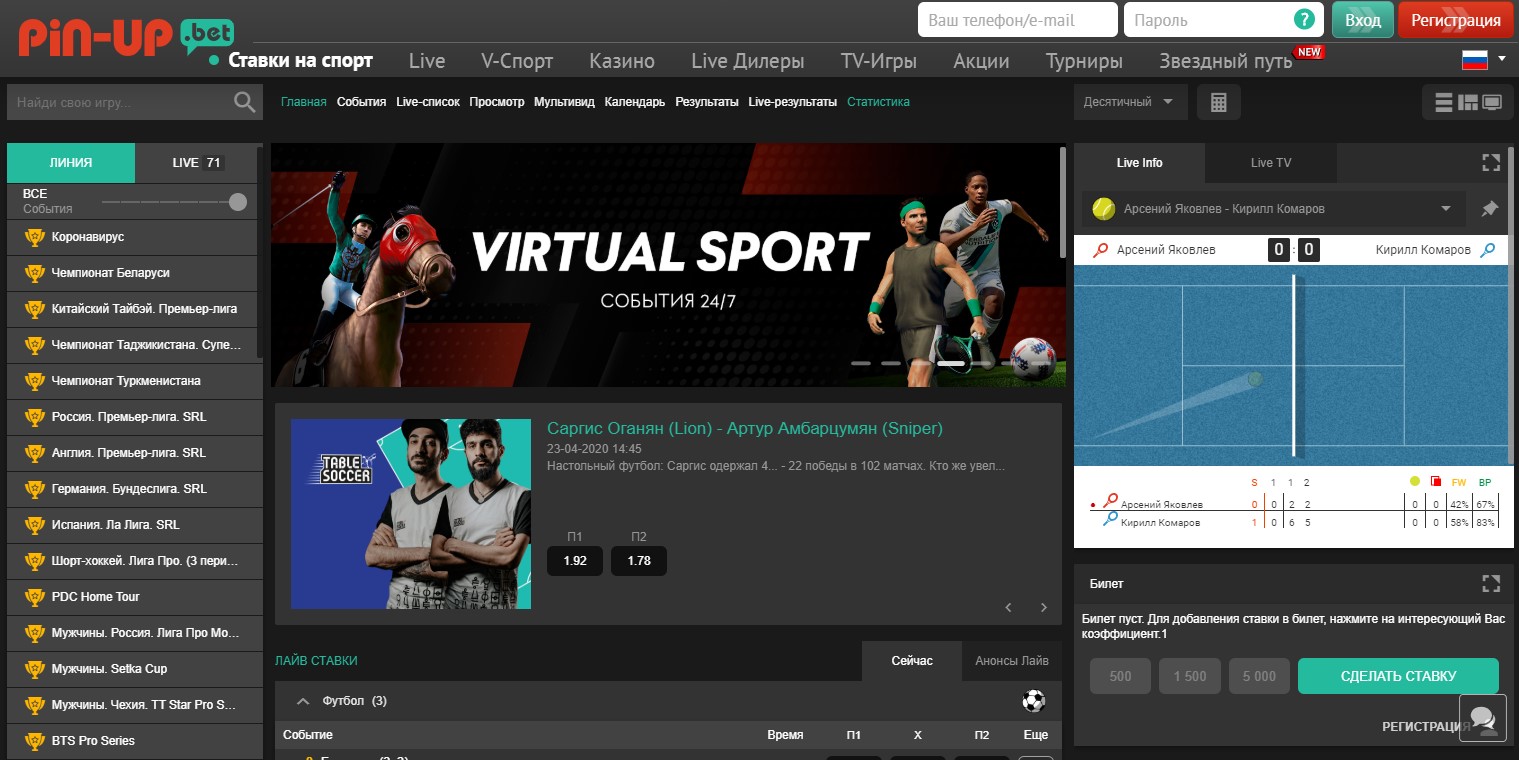This screenshot has width=1519, height=760.
Task: Click the red Регистрация button
Action: pyautogui.click(x=1455, y=20)
